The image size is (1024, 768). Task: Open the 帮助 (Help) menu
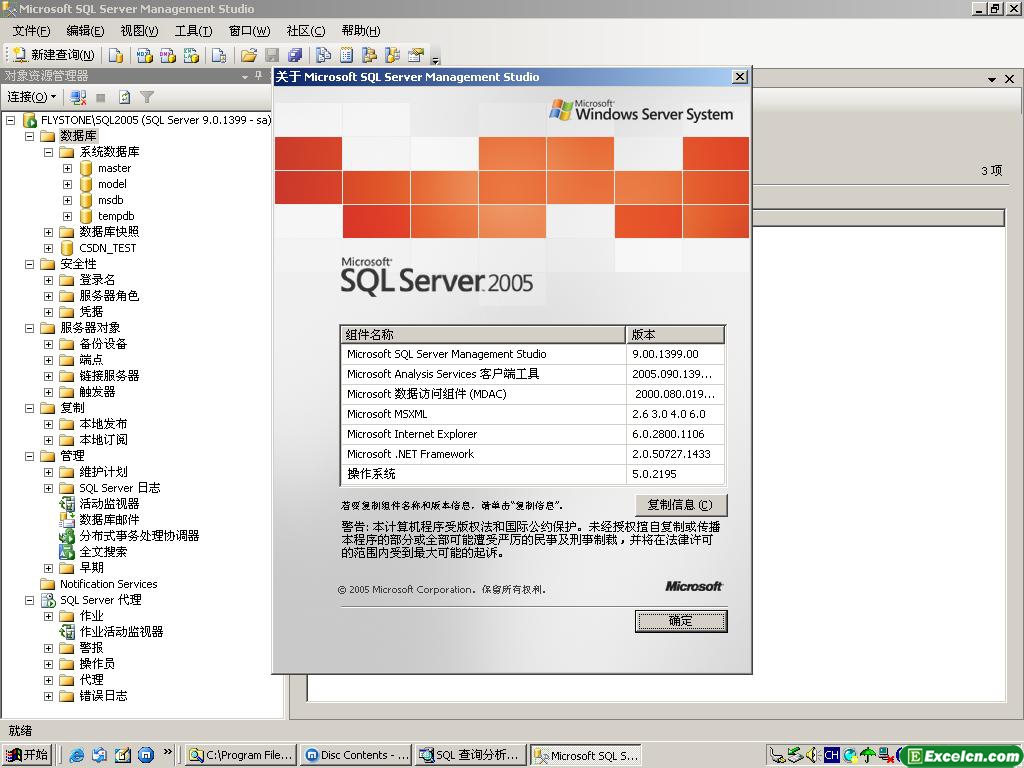coord(360,31)
